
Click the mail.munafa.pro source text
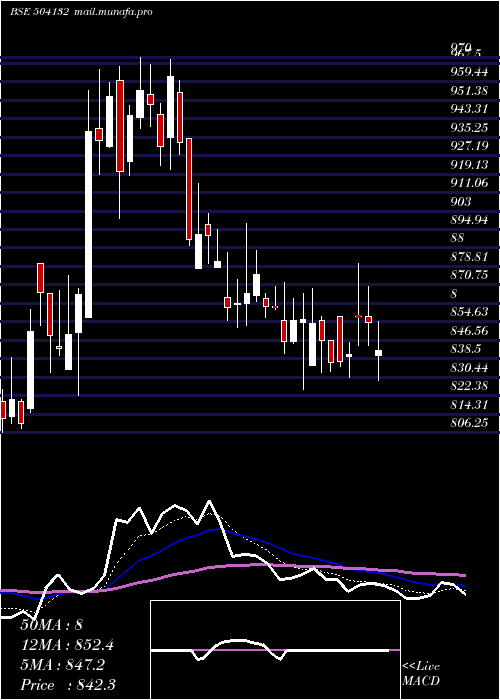coord(112,12)
